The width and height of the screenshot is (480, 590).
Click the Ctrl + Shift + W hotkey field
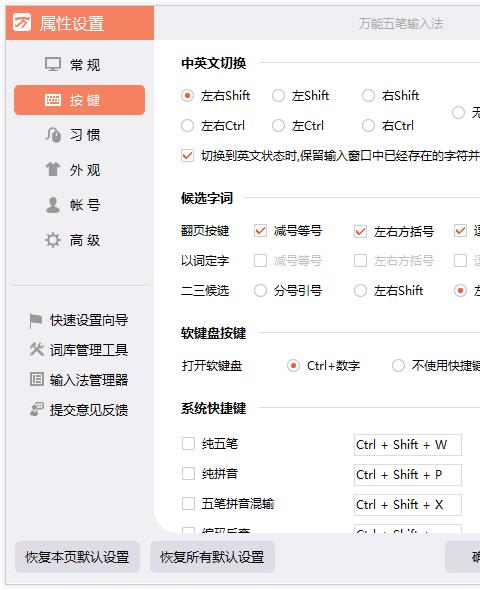408,445
